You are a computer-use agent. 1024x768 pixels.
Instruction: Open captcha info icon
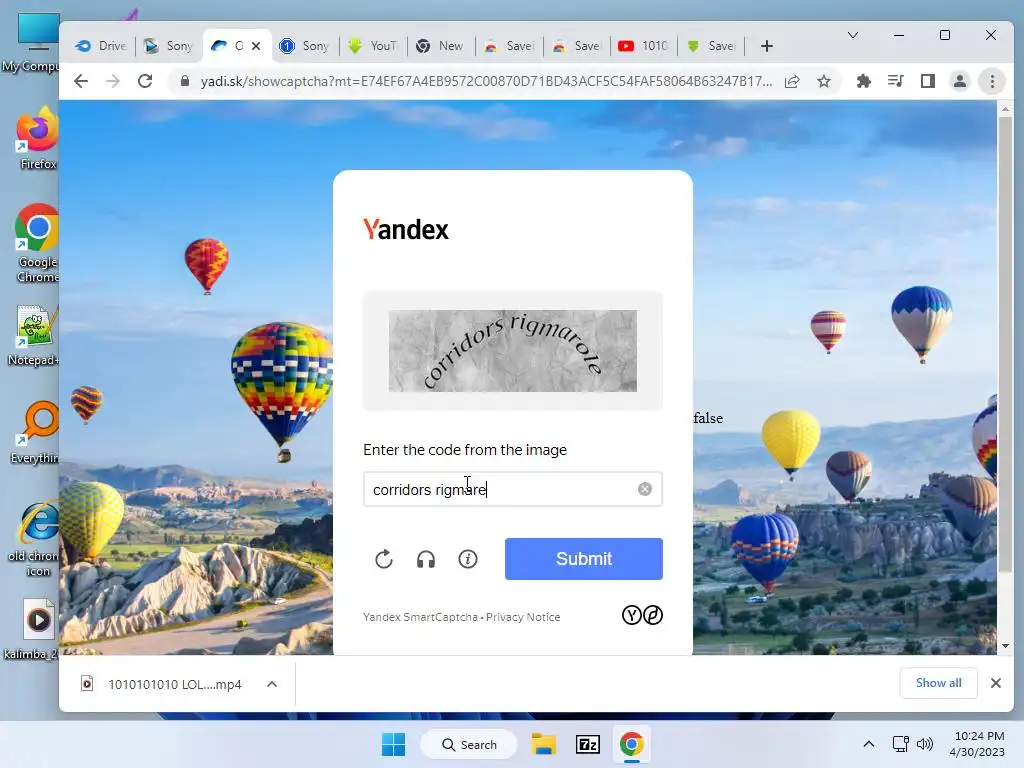tap(468, 559)
